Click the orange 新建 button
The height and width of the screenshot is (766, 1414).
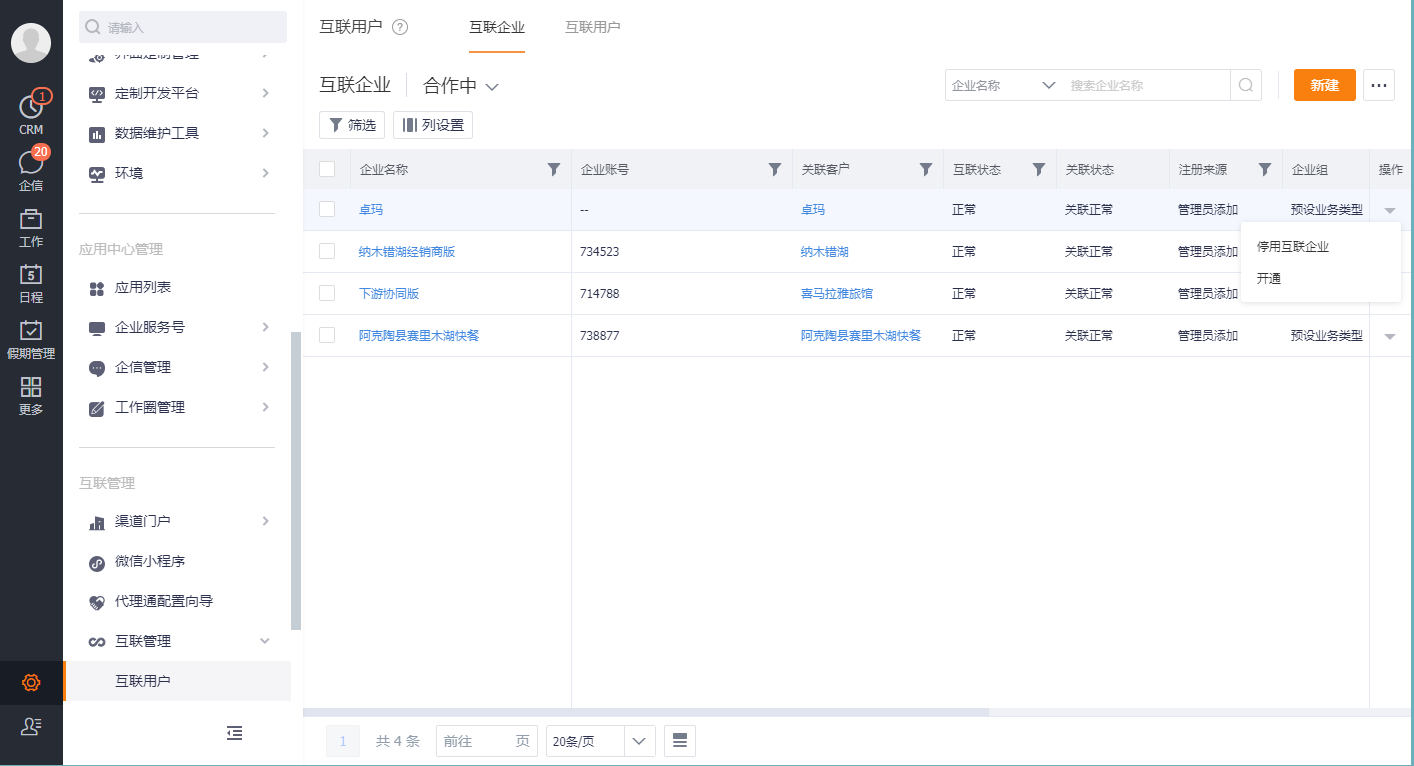click(1325, 85)
